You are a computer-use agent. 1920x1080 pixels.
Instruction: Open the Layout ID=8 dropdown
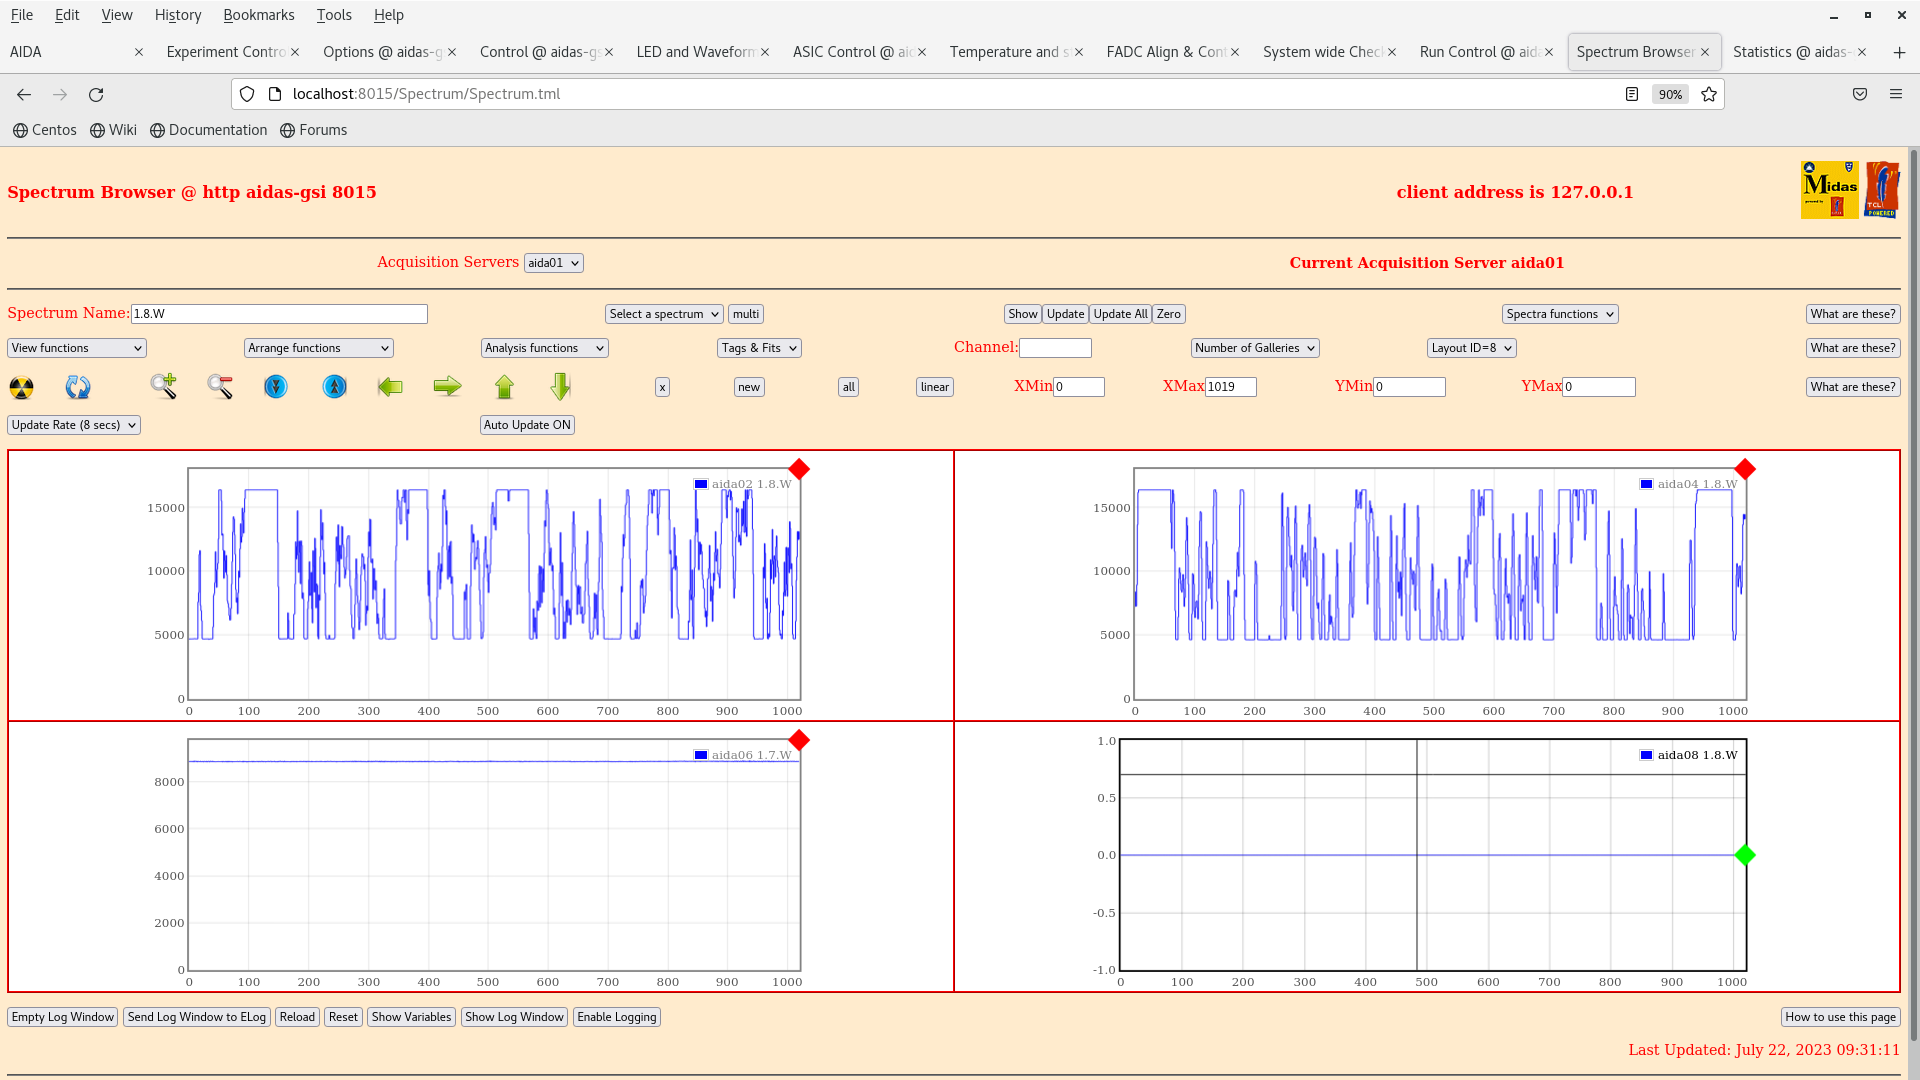click(x=1471, y=348)
